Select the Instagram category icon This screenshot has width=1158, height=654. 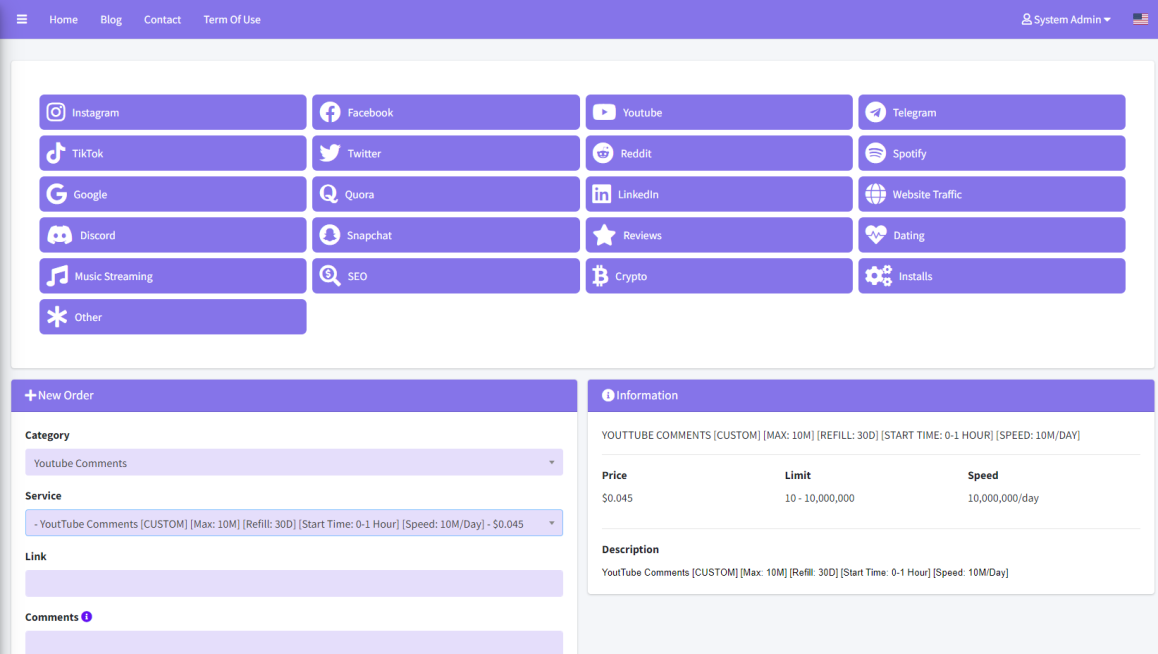pyautogui.click(x=56, y=112)
